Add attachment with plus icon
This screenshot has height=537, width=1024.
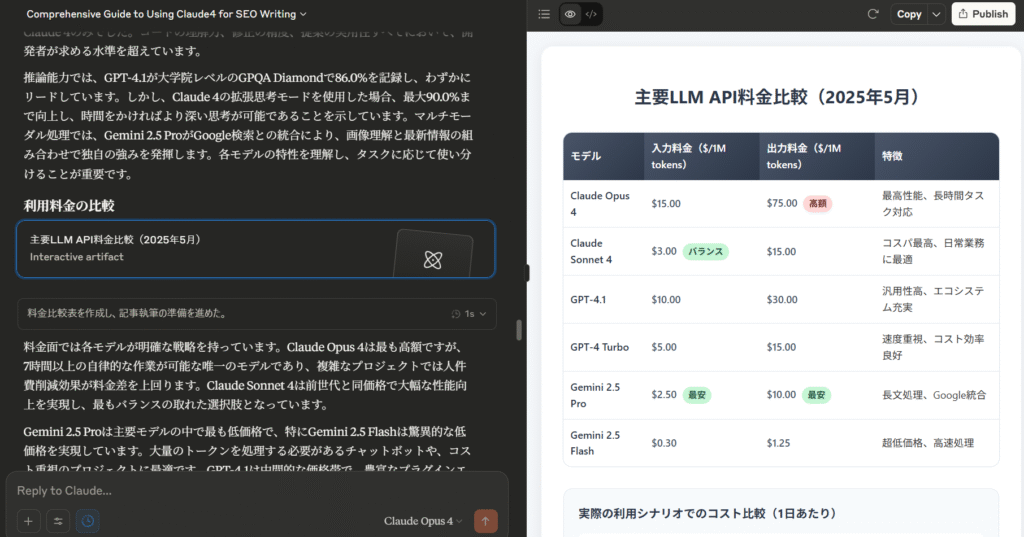[x=28, y=521]
